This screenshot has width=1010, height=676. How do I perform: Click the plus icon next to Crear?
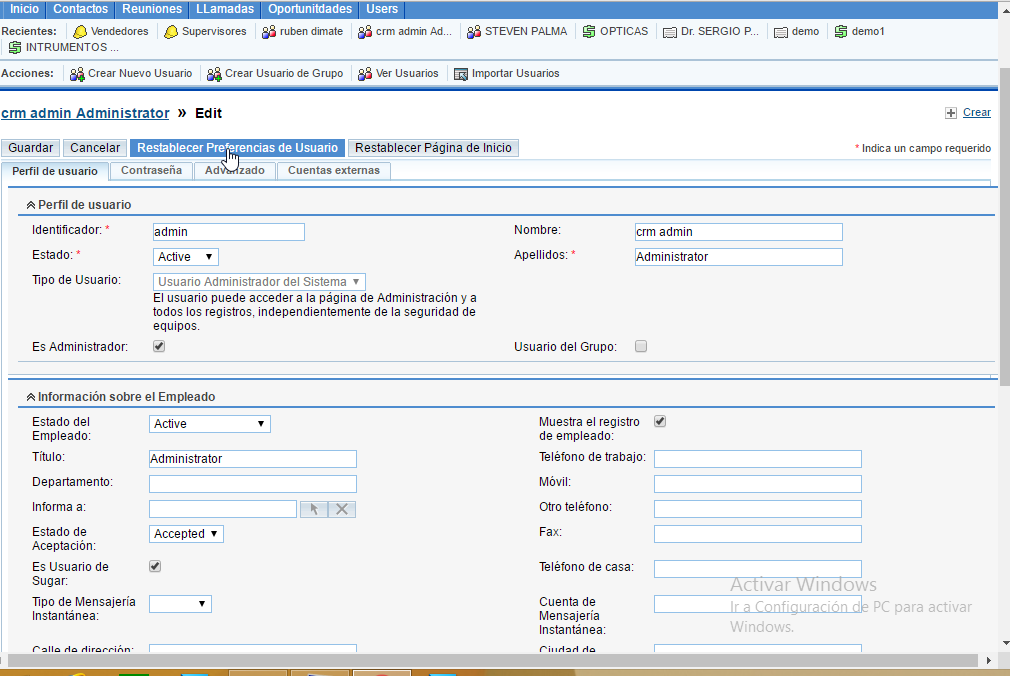tap(951, 113)
